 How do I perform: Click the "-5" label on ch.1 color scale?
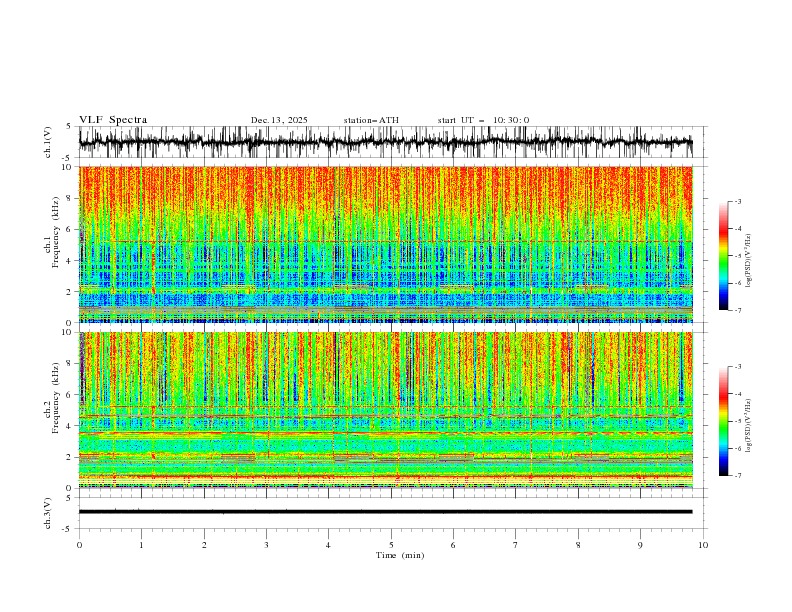(737, 256)
